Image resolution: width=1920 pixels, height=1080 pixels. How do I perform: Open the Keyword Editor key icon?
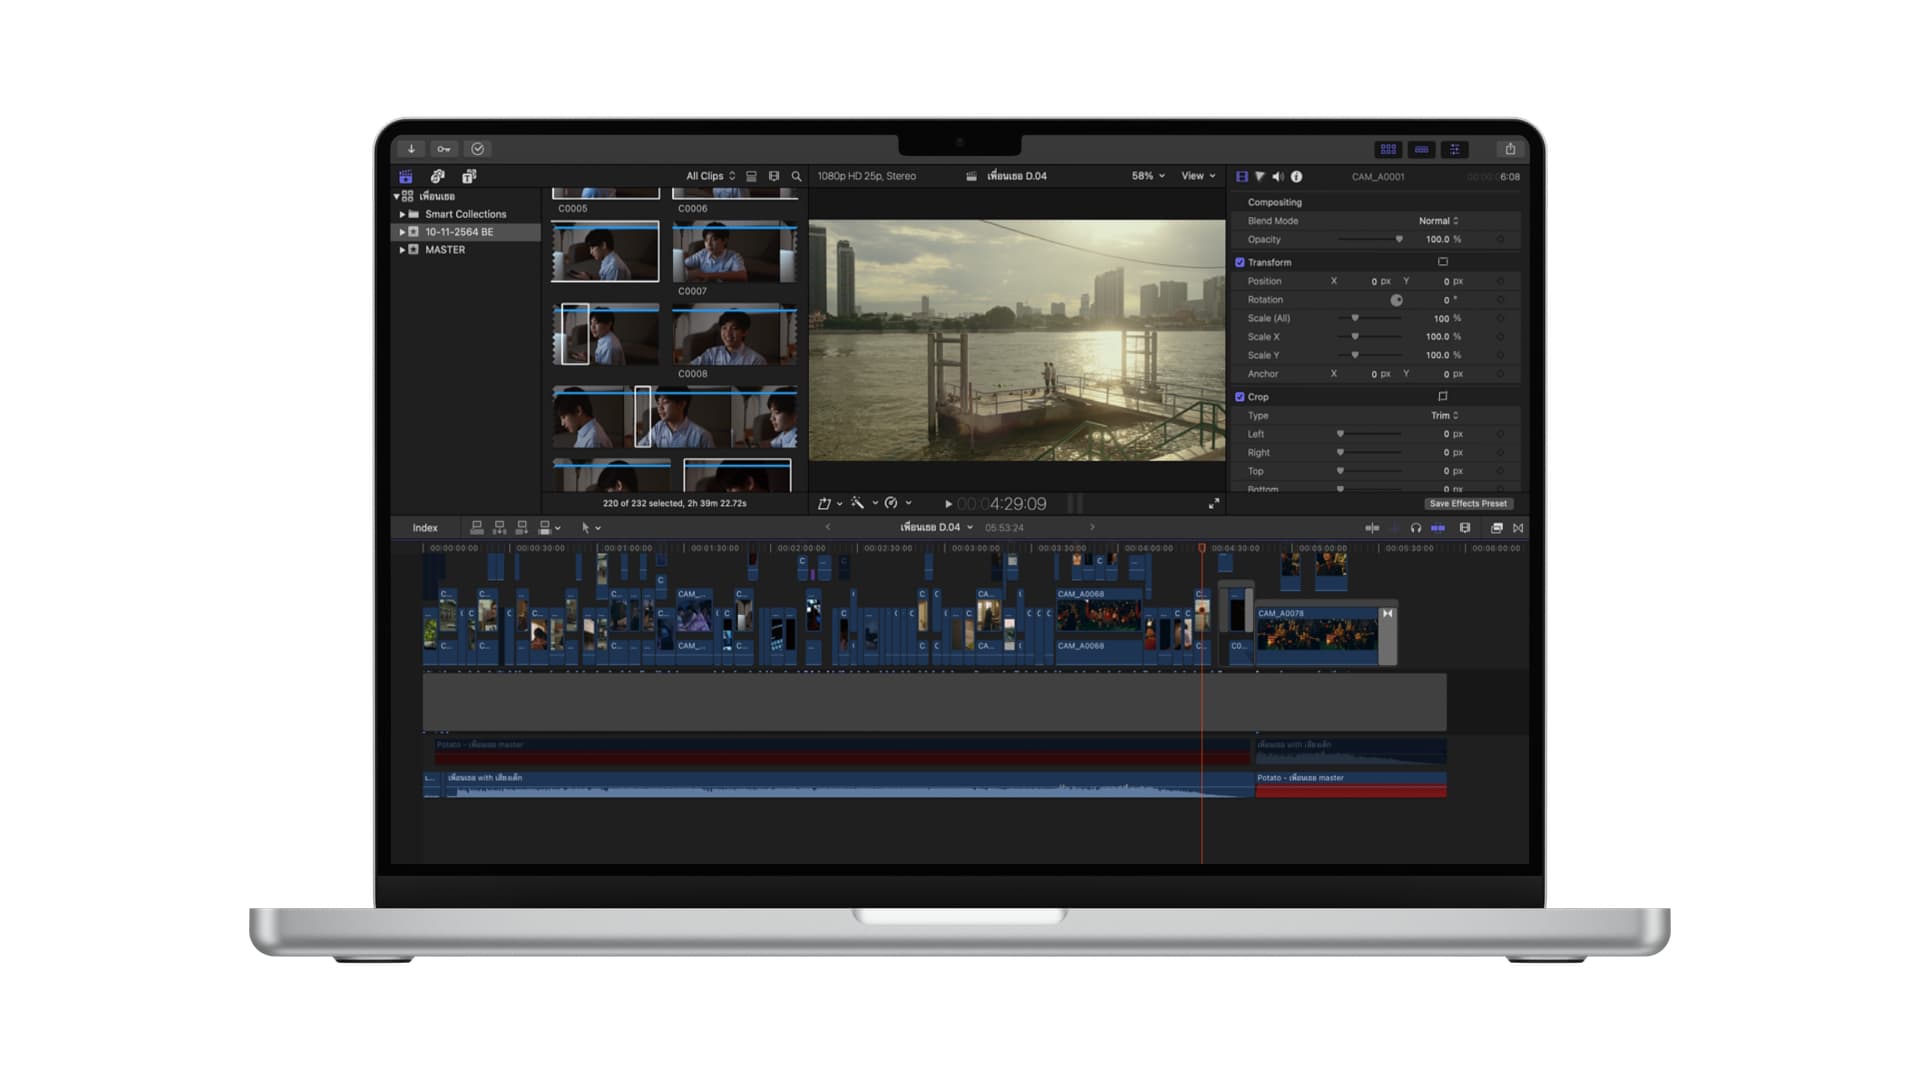tap(444, 149)
